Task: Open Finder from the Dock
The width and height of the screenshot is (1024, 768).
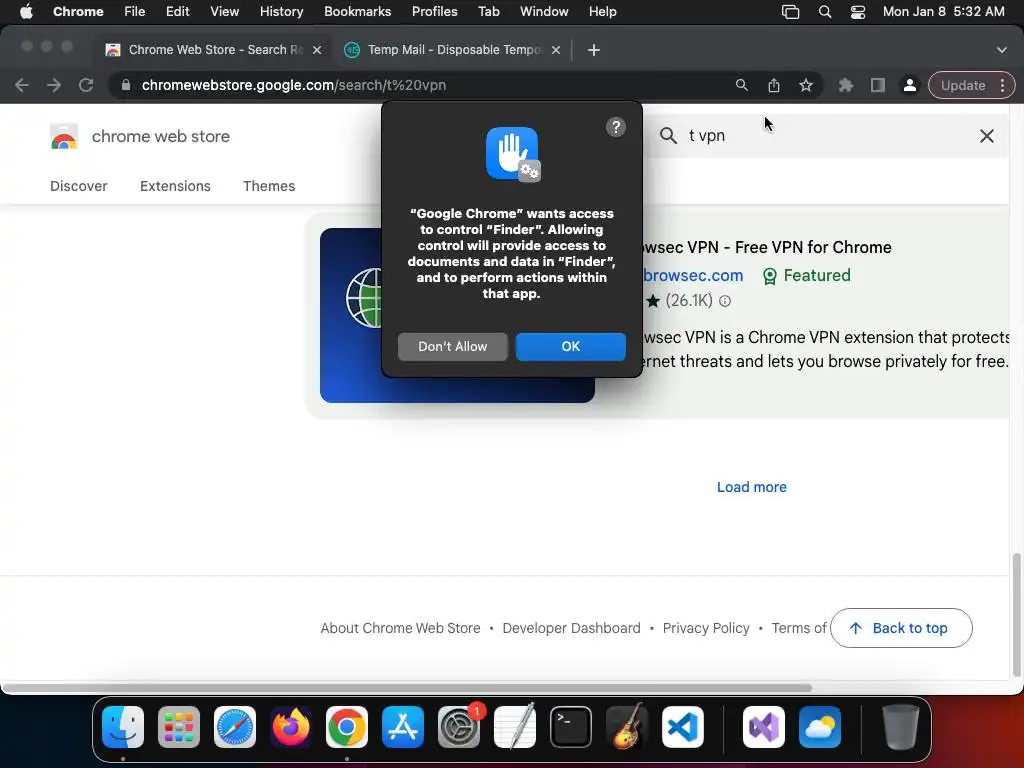Action: point(123,727)
